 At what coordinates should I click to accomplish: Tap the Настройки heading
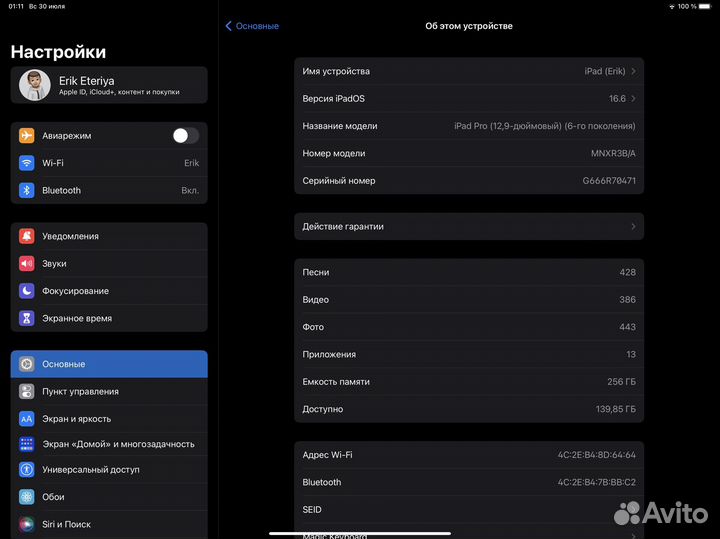click(58, 52)
